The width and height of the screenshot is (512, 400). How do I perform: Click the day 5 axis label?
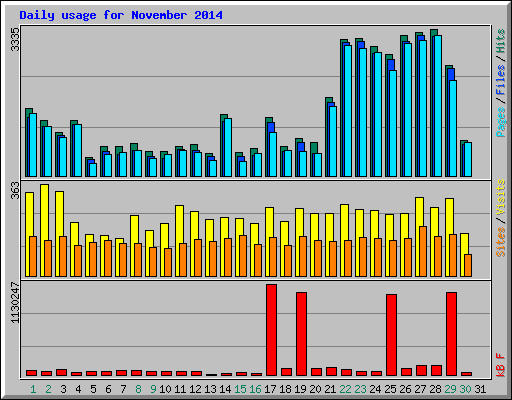click(x=93, y=389)
